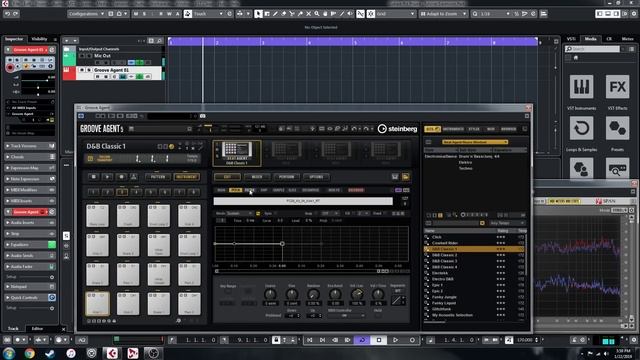The height and width of the screenshot is (360, 640).
Task: Click the Groove Agent play button
Action: tap(107, 177)
